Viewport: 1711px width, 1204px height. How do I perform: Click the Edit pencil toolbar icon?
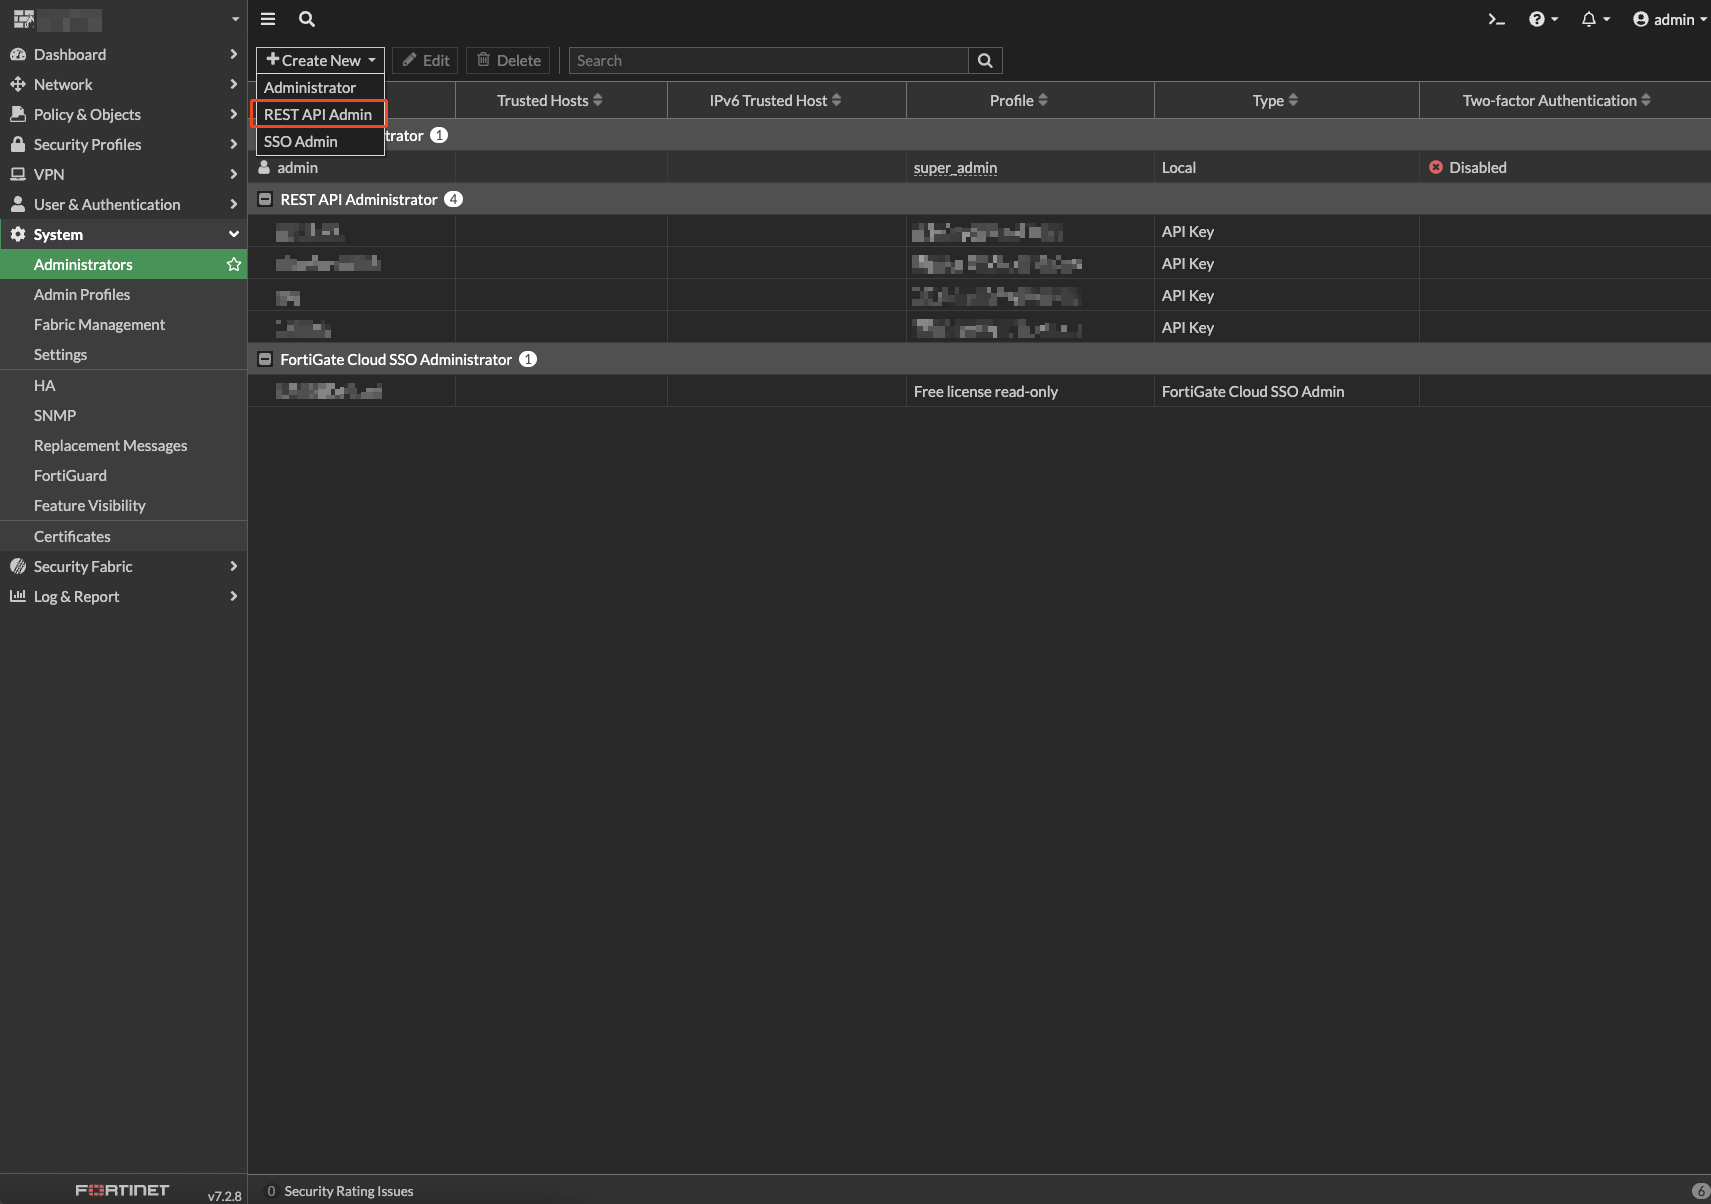pos(425,60)
